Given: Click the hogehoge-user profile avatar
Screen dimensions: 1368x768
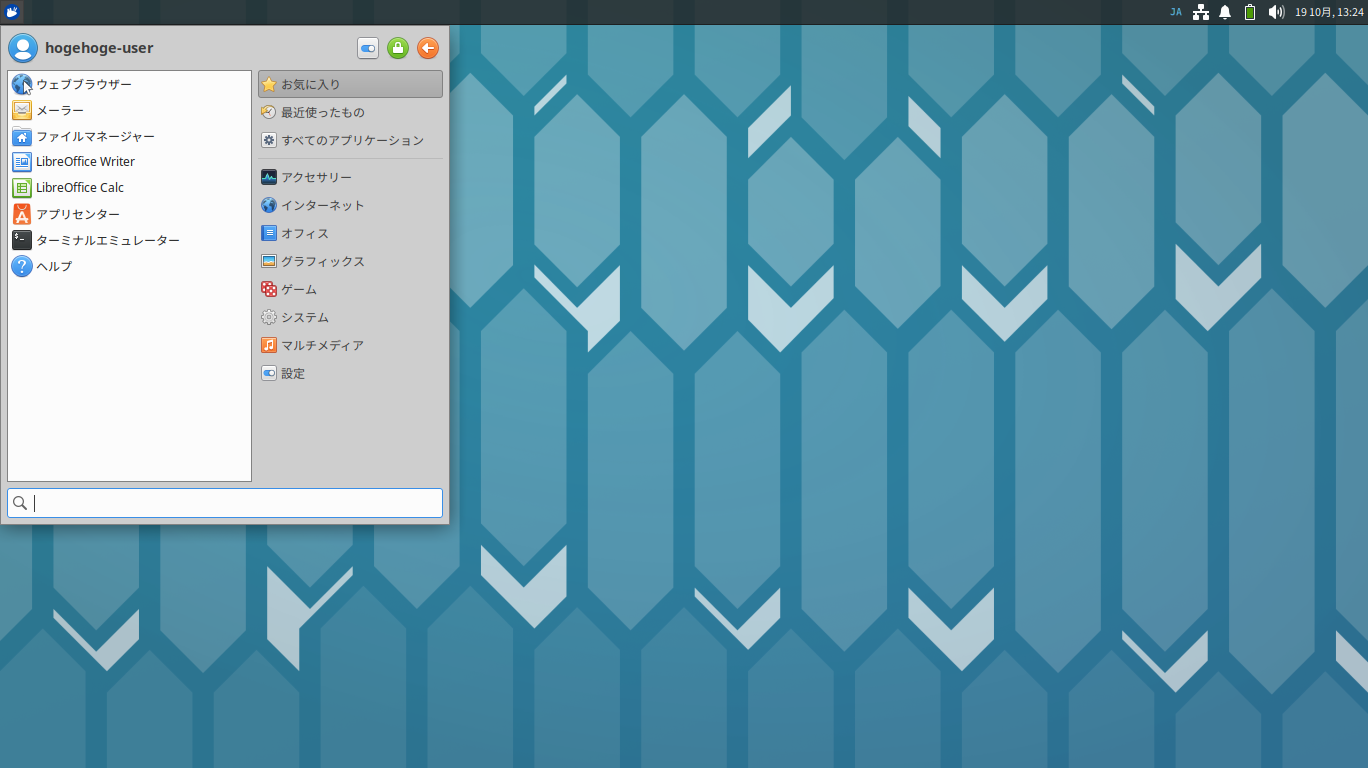Looking at the screenshot, I should click(x=22, y=48).
